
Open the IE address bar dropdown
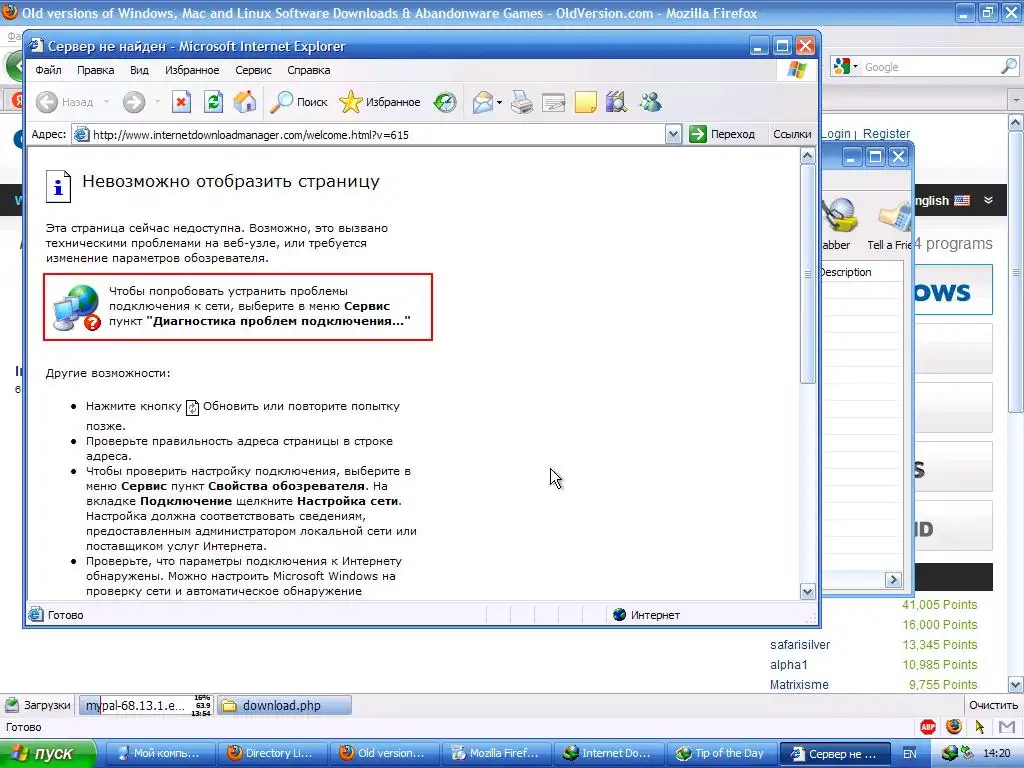coord(673,135)
